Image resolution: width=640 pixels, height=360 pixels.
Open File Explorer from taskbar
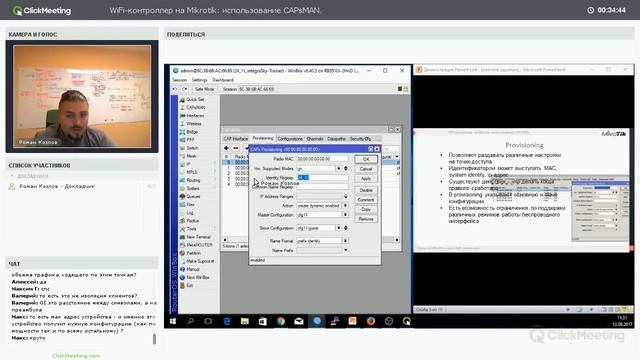tap(244, 321)
